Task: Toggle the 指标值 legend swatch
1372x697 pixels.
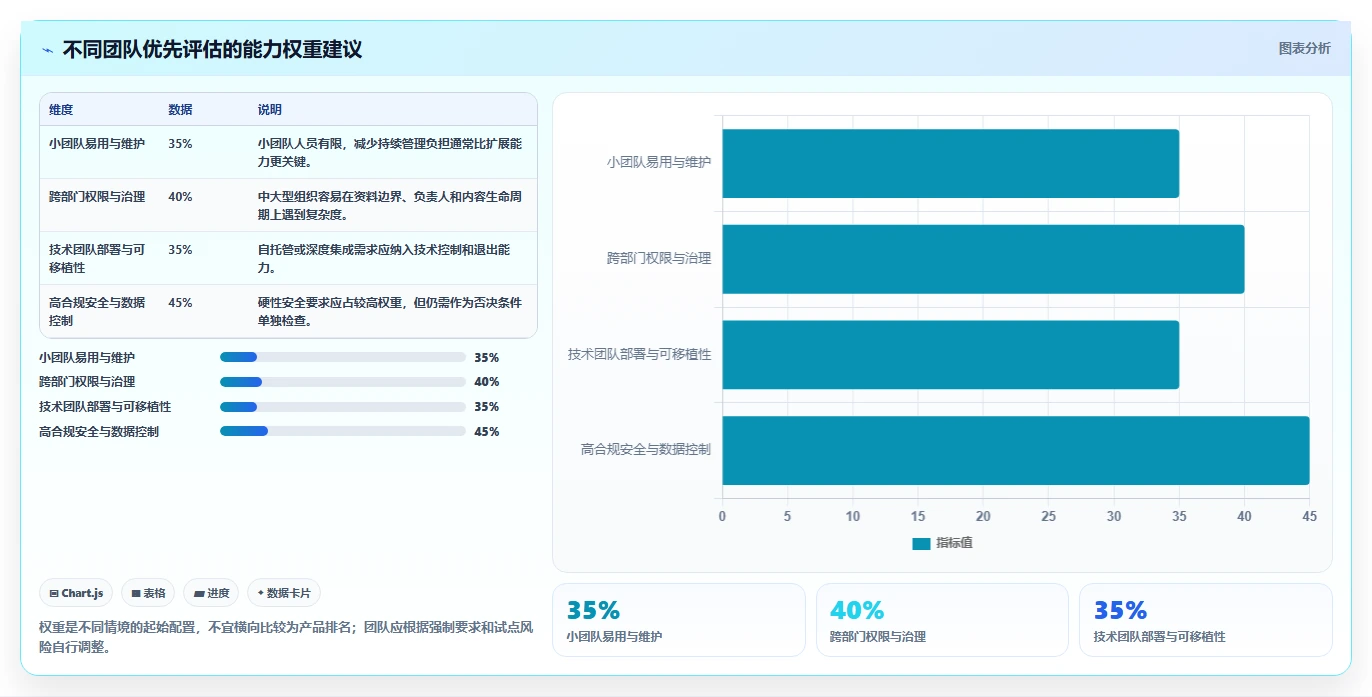Action: (921, 543)
